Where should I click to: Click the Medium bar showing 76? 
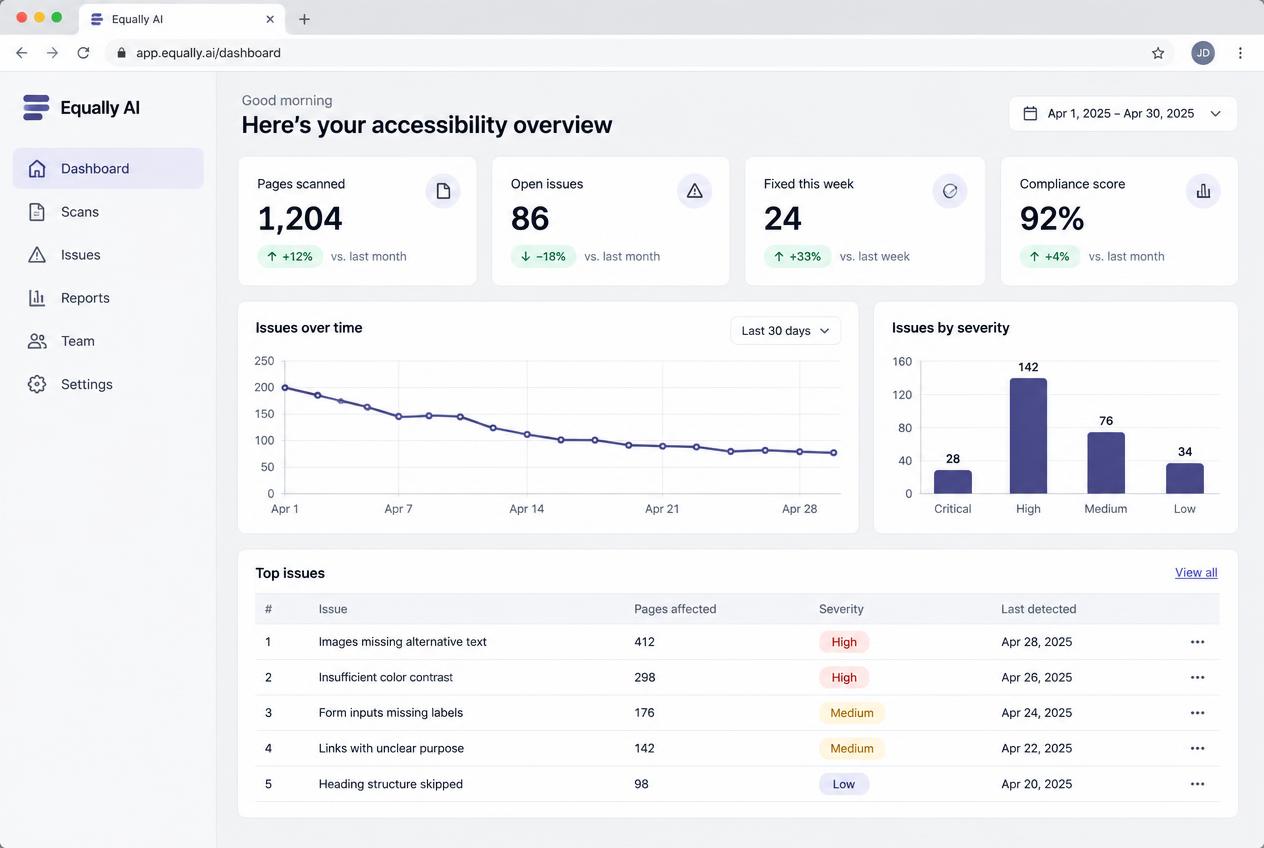[1106, 463]
